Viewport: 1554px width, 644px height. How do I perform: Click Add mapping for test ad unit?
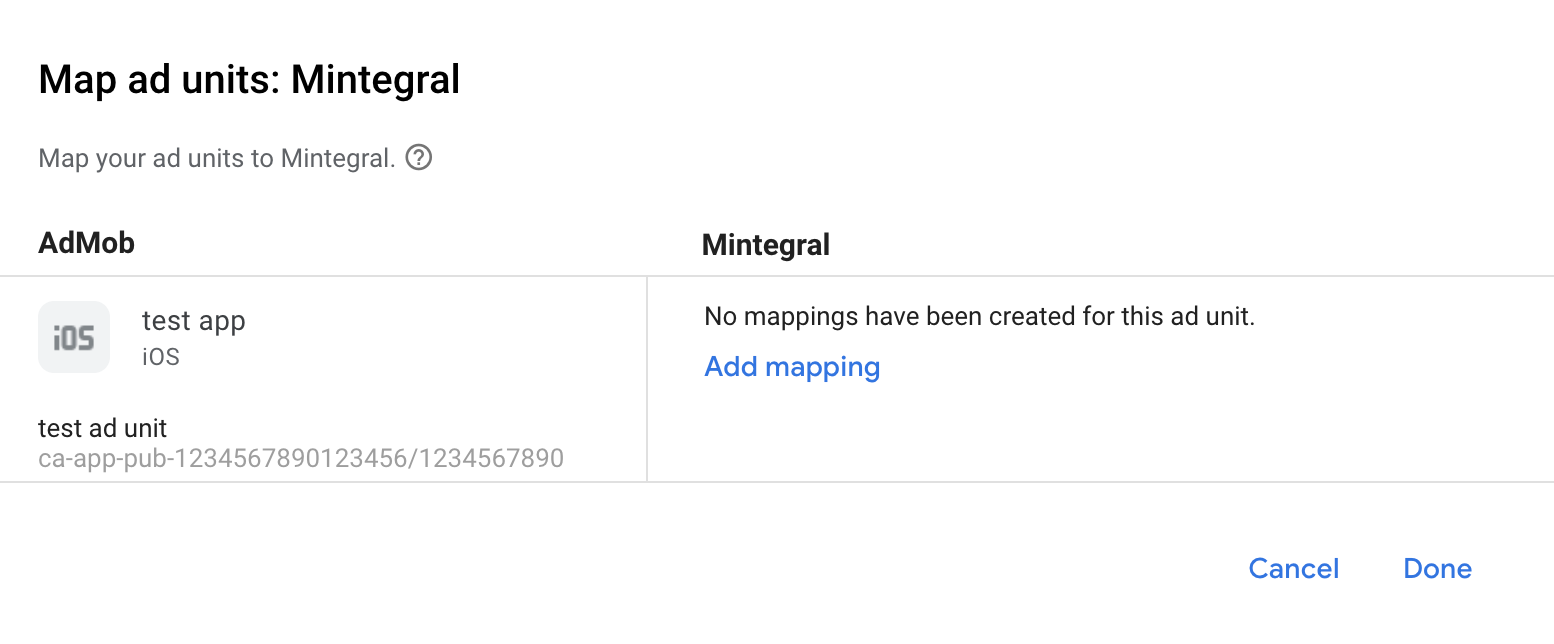791,366
